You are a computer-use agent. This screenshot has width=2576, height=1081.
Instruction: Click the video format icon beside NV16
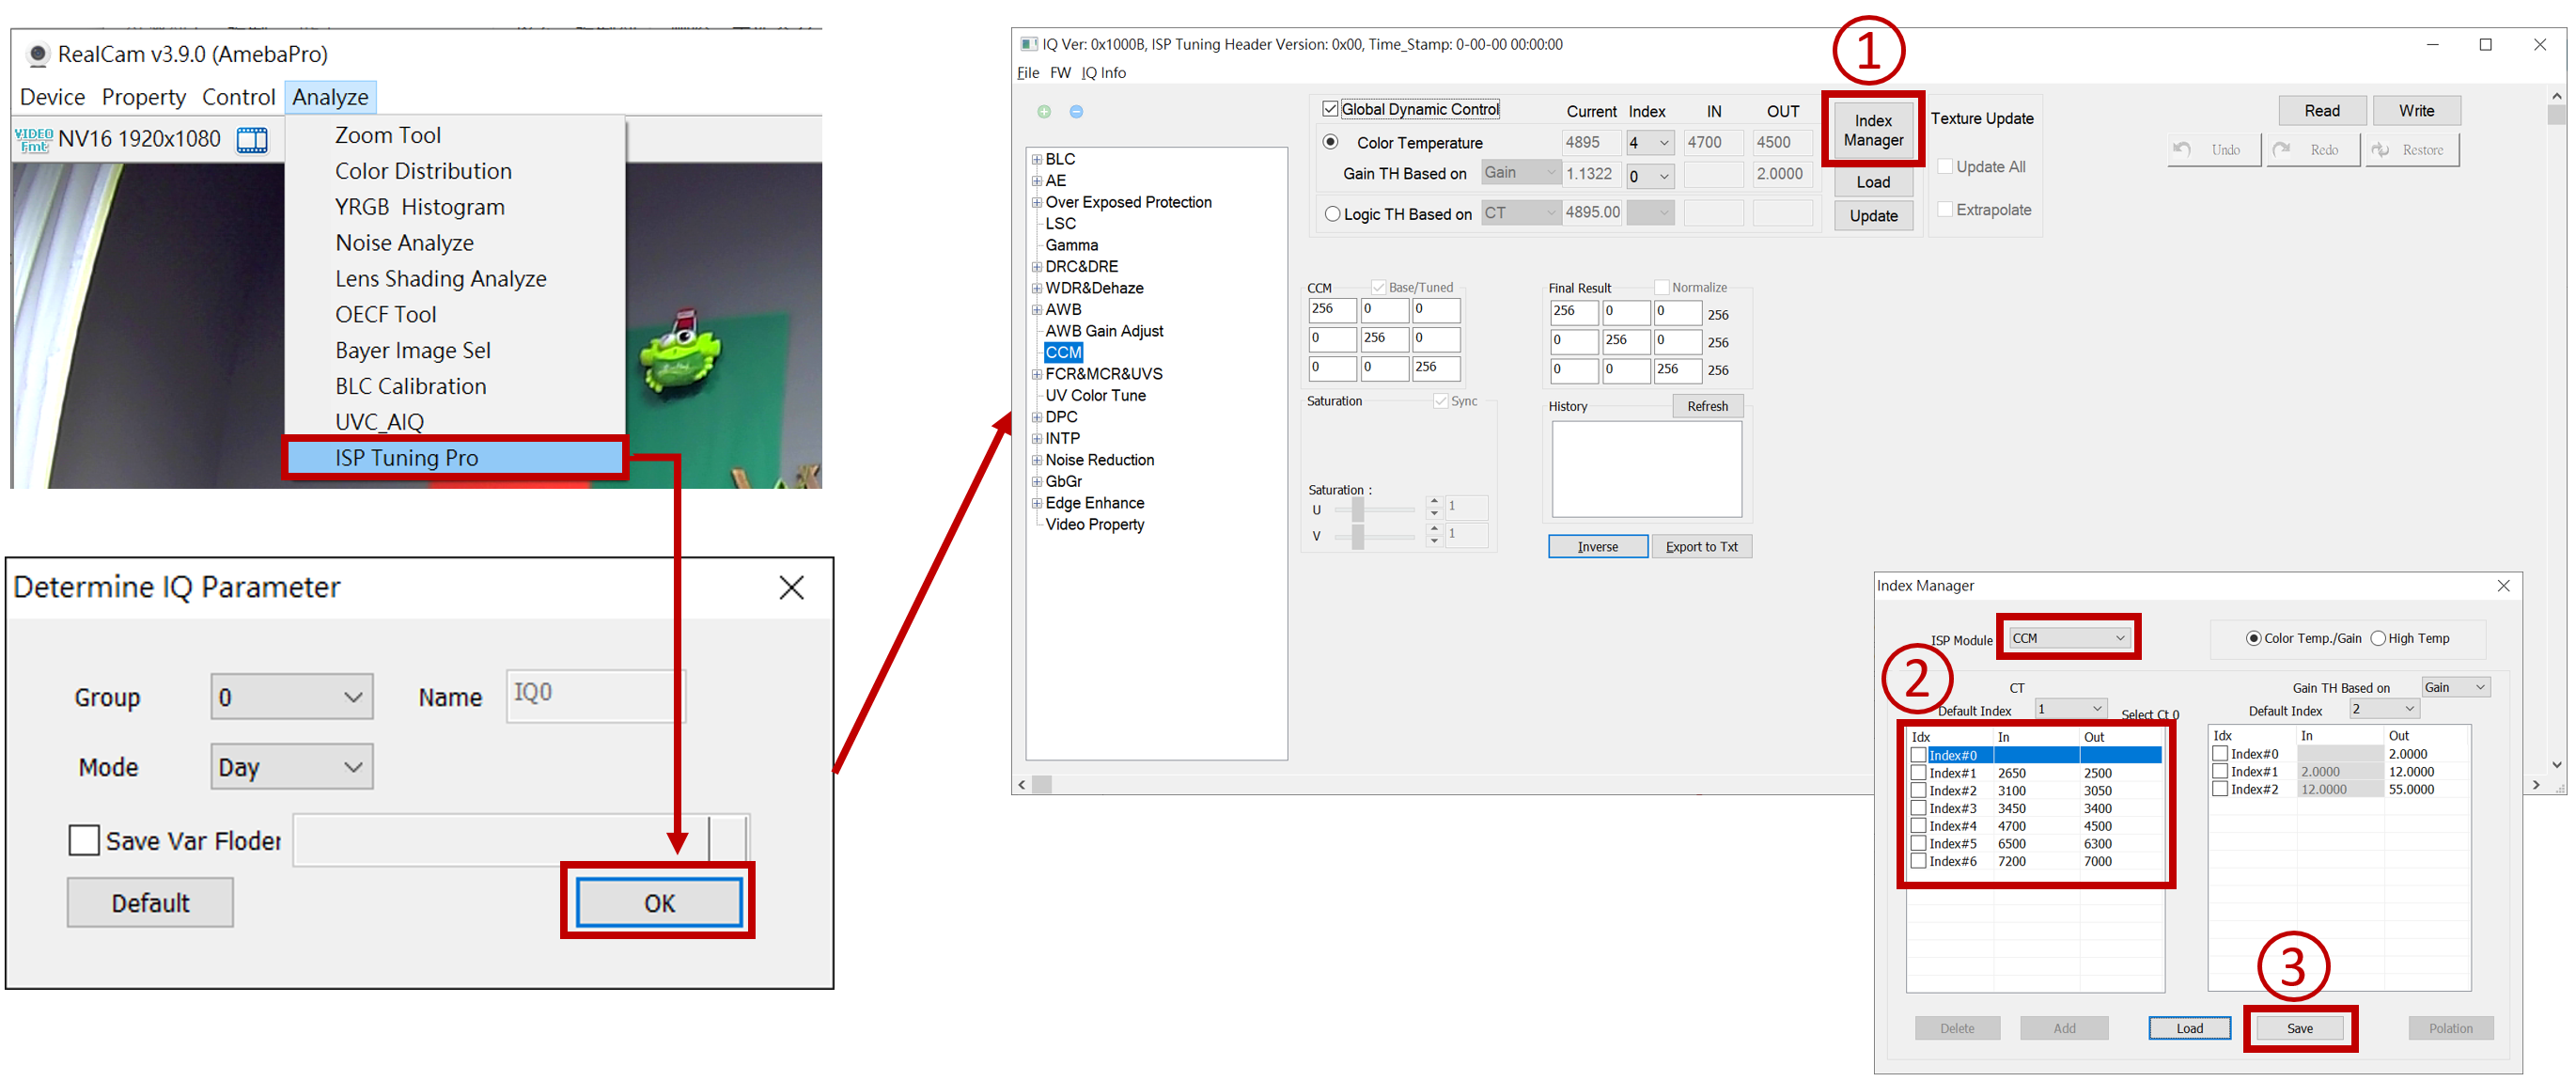(33, 139)
